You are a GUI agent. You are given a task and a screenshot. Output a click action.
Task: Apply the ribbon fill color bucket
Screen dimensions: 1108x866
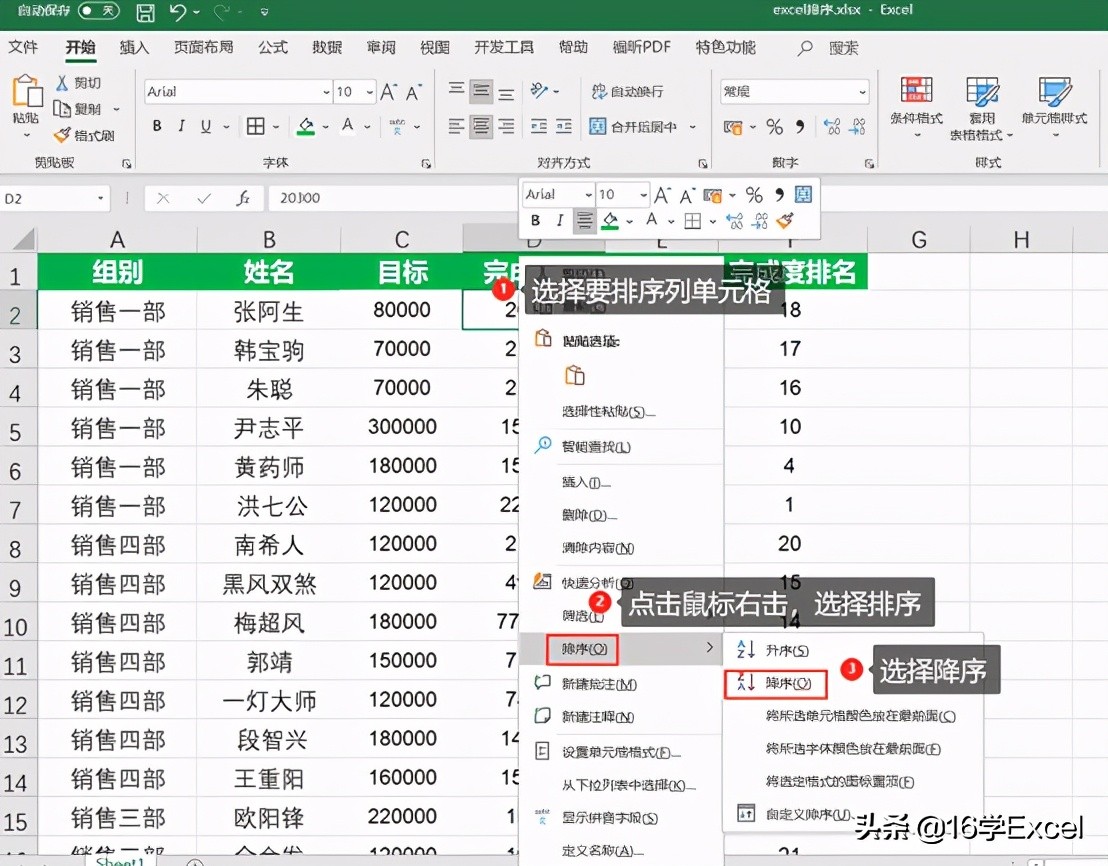point(306,126)
